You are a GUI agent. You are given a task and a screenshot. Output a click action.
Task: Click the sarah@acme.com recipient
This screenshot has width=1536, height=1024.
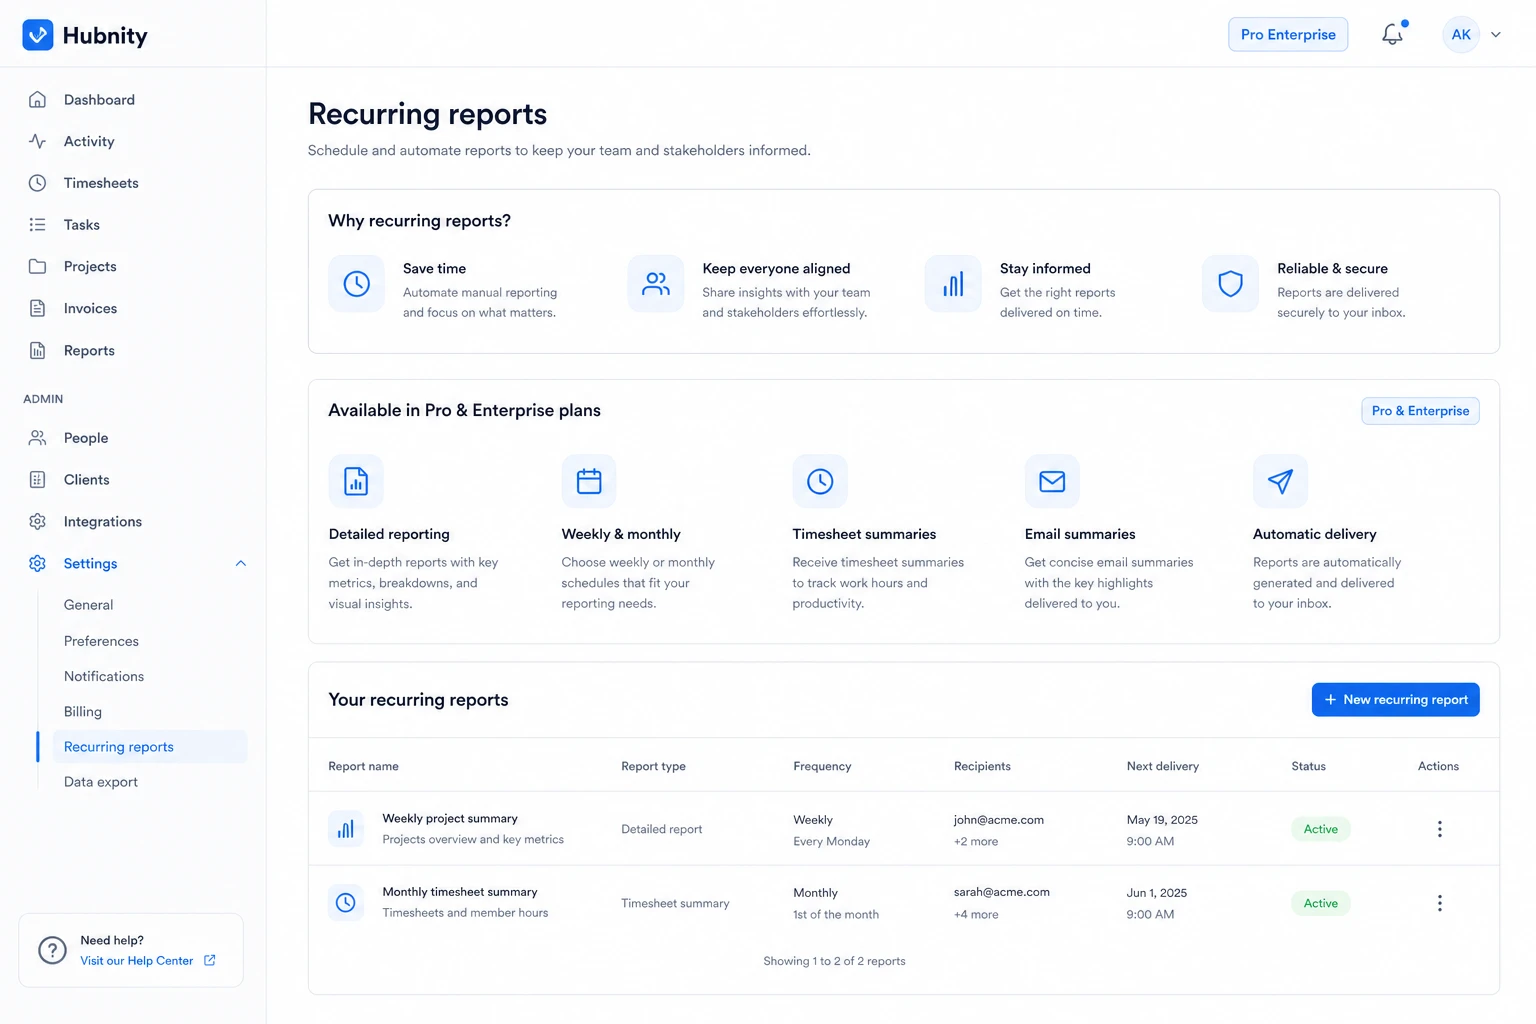pos(1001,892)
